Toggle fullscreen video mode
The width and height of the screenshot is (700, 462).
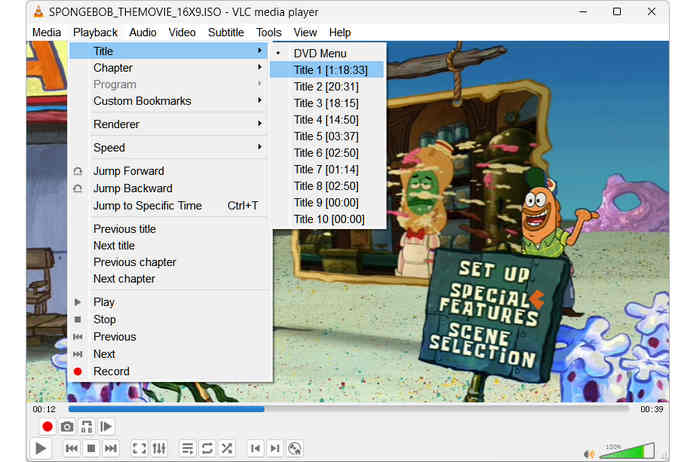[x=139, y=448]
